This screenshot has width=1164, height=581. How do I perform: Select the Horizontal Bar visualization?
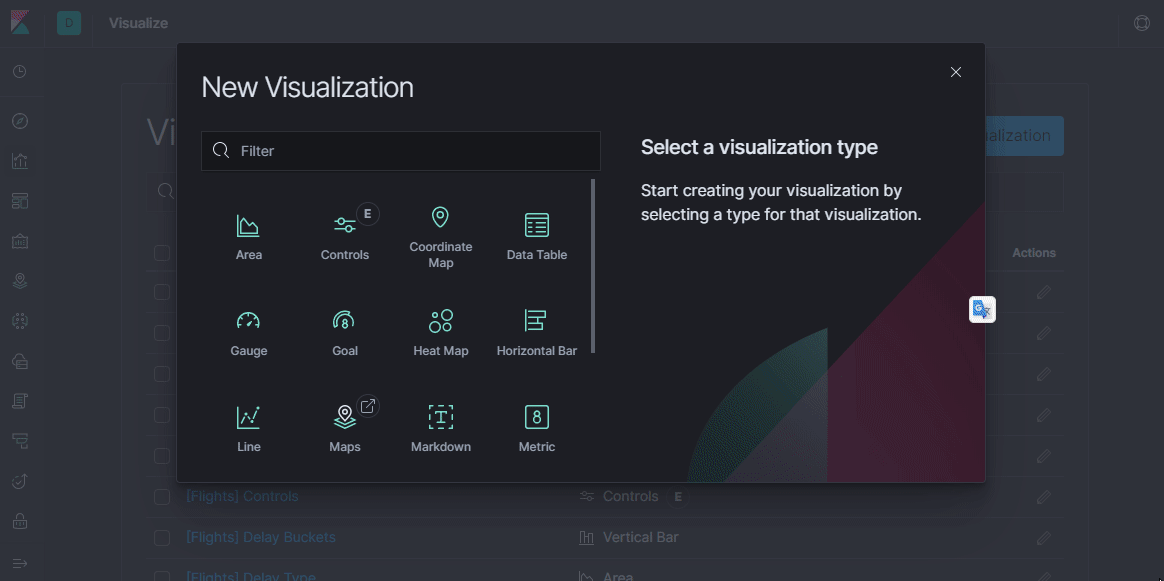pyautogui.click(x=537, y=333)
